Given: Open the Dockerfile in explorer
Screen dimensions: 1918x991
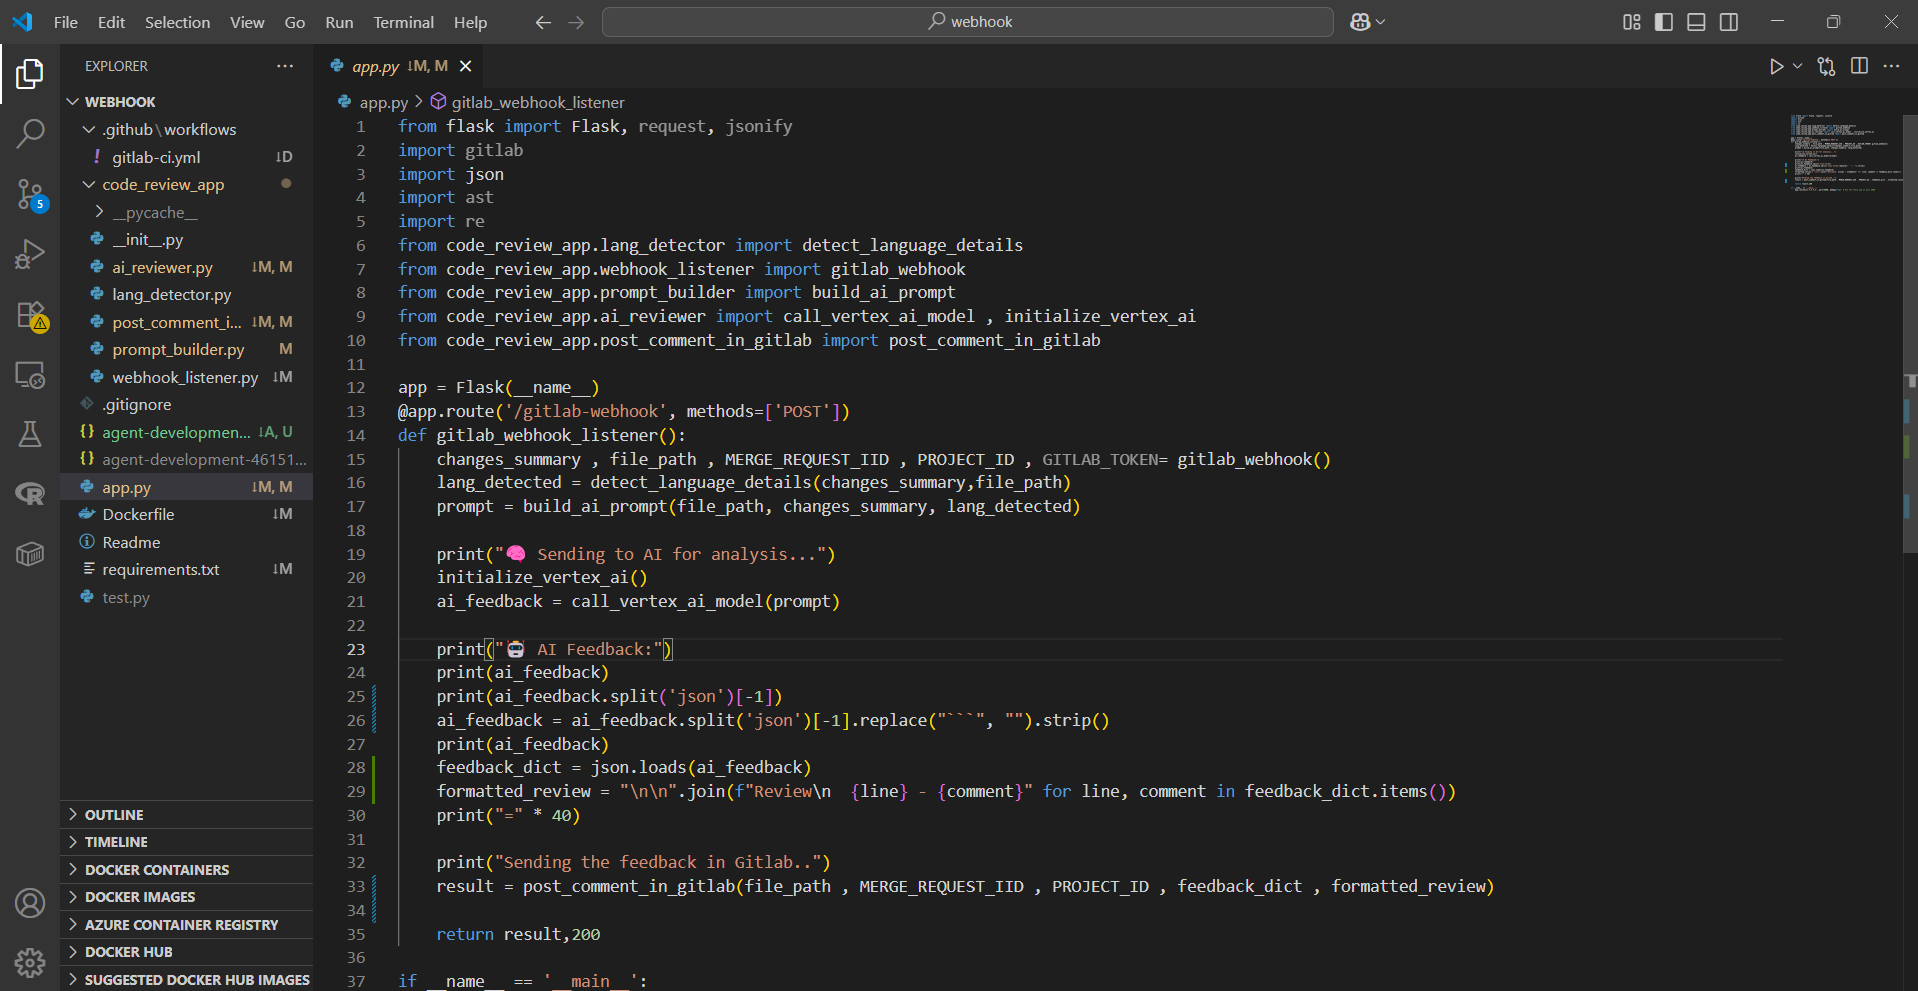Looking at the screenshot, I should [138, 514].
